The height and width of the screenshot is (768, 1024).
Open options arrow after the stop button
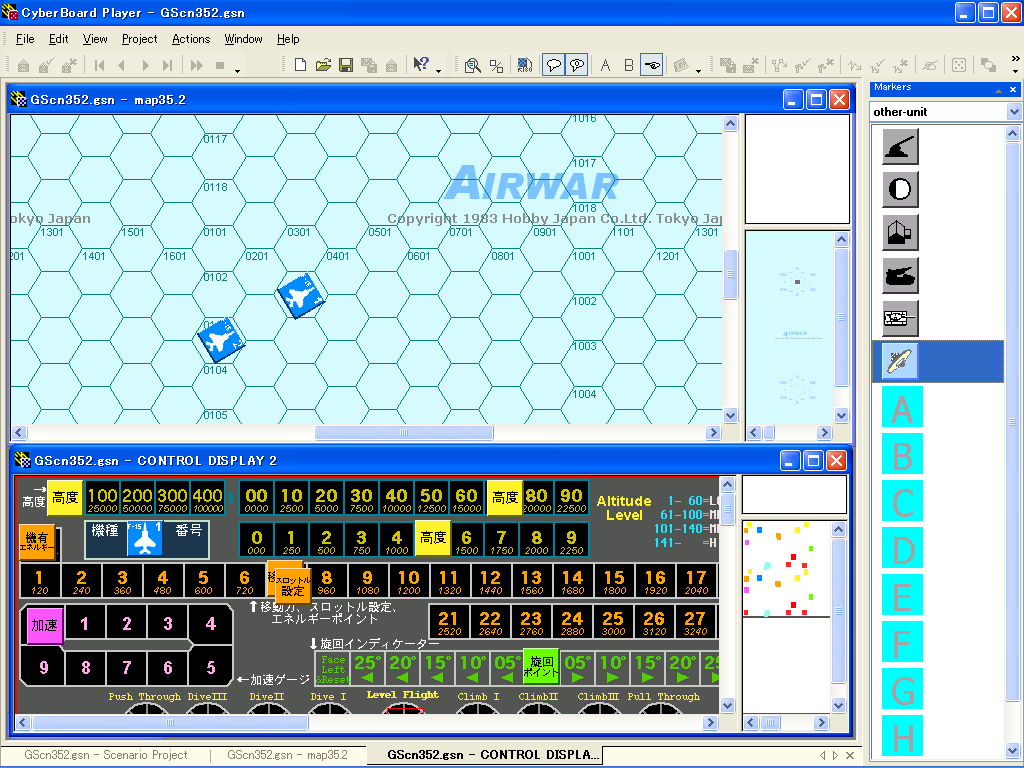[x=237, y=71]
